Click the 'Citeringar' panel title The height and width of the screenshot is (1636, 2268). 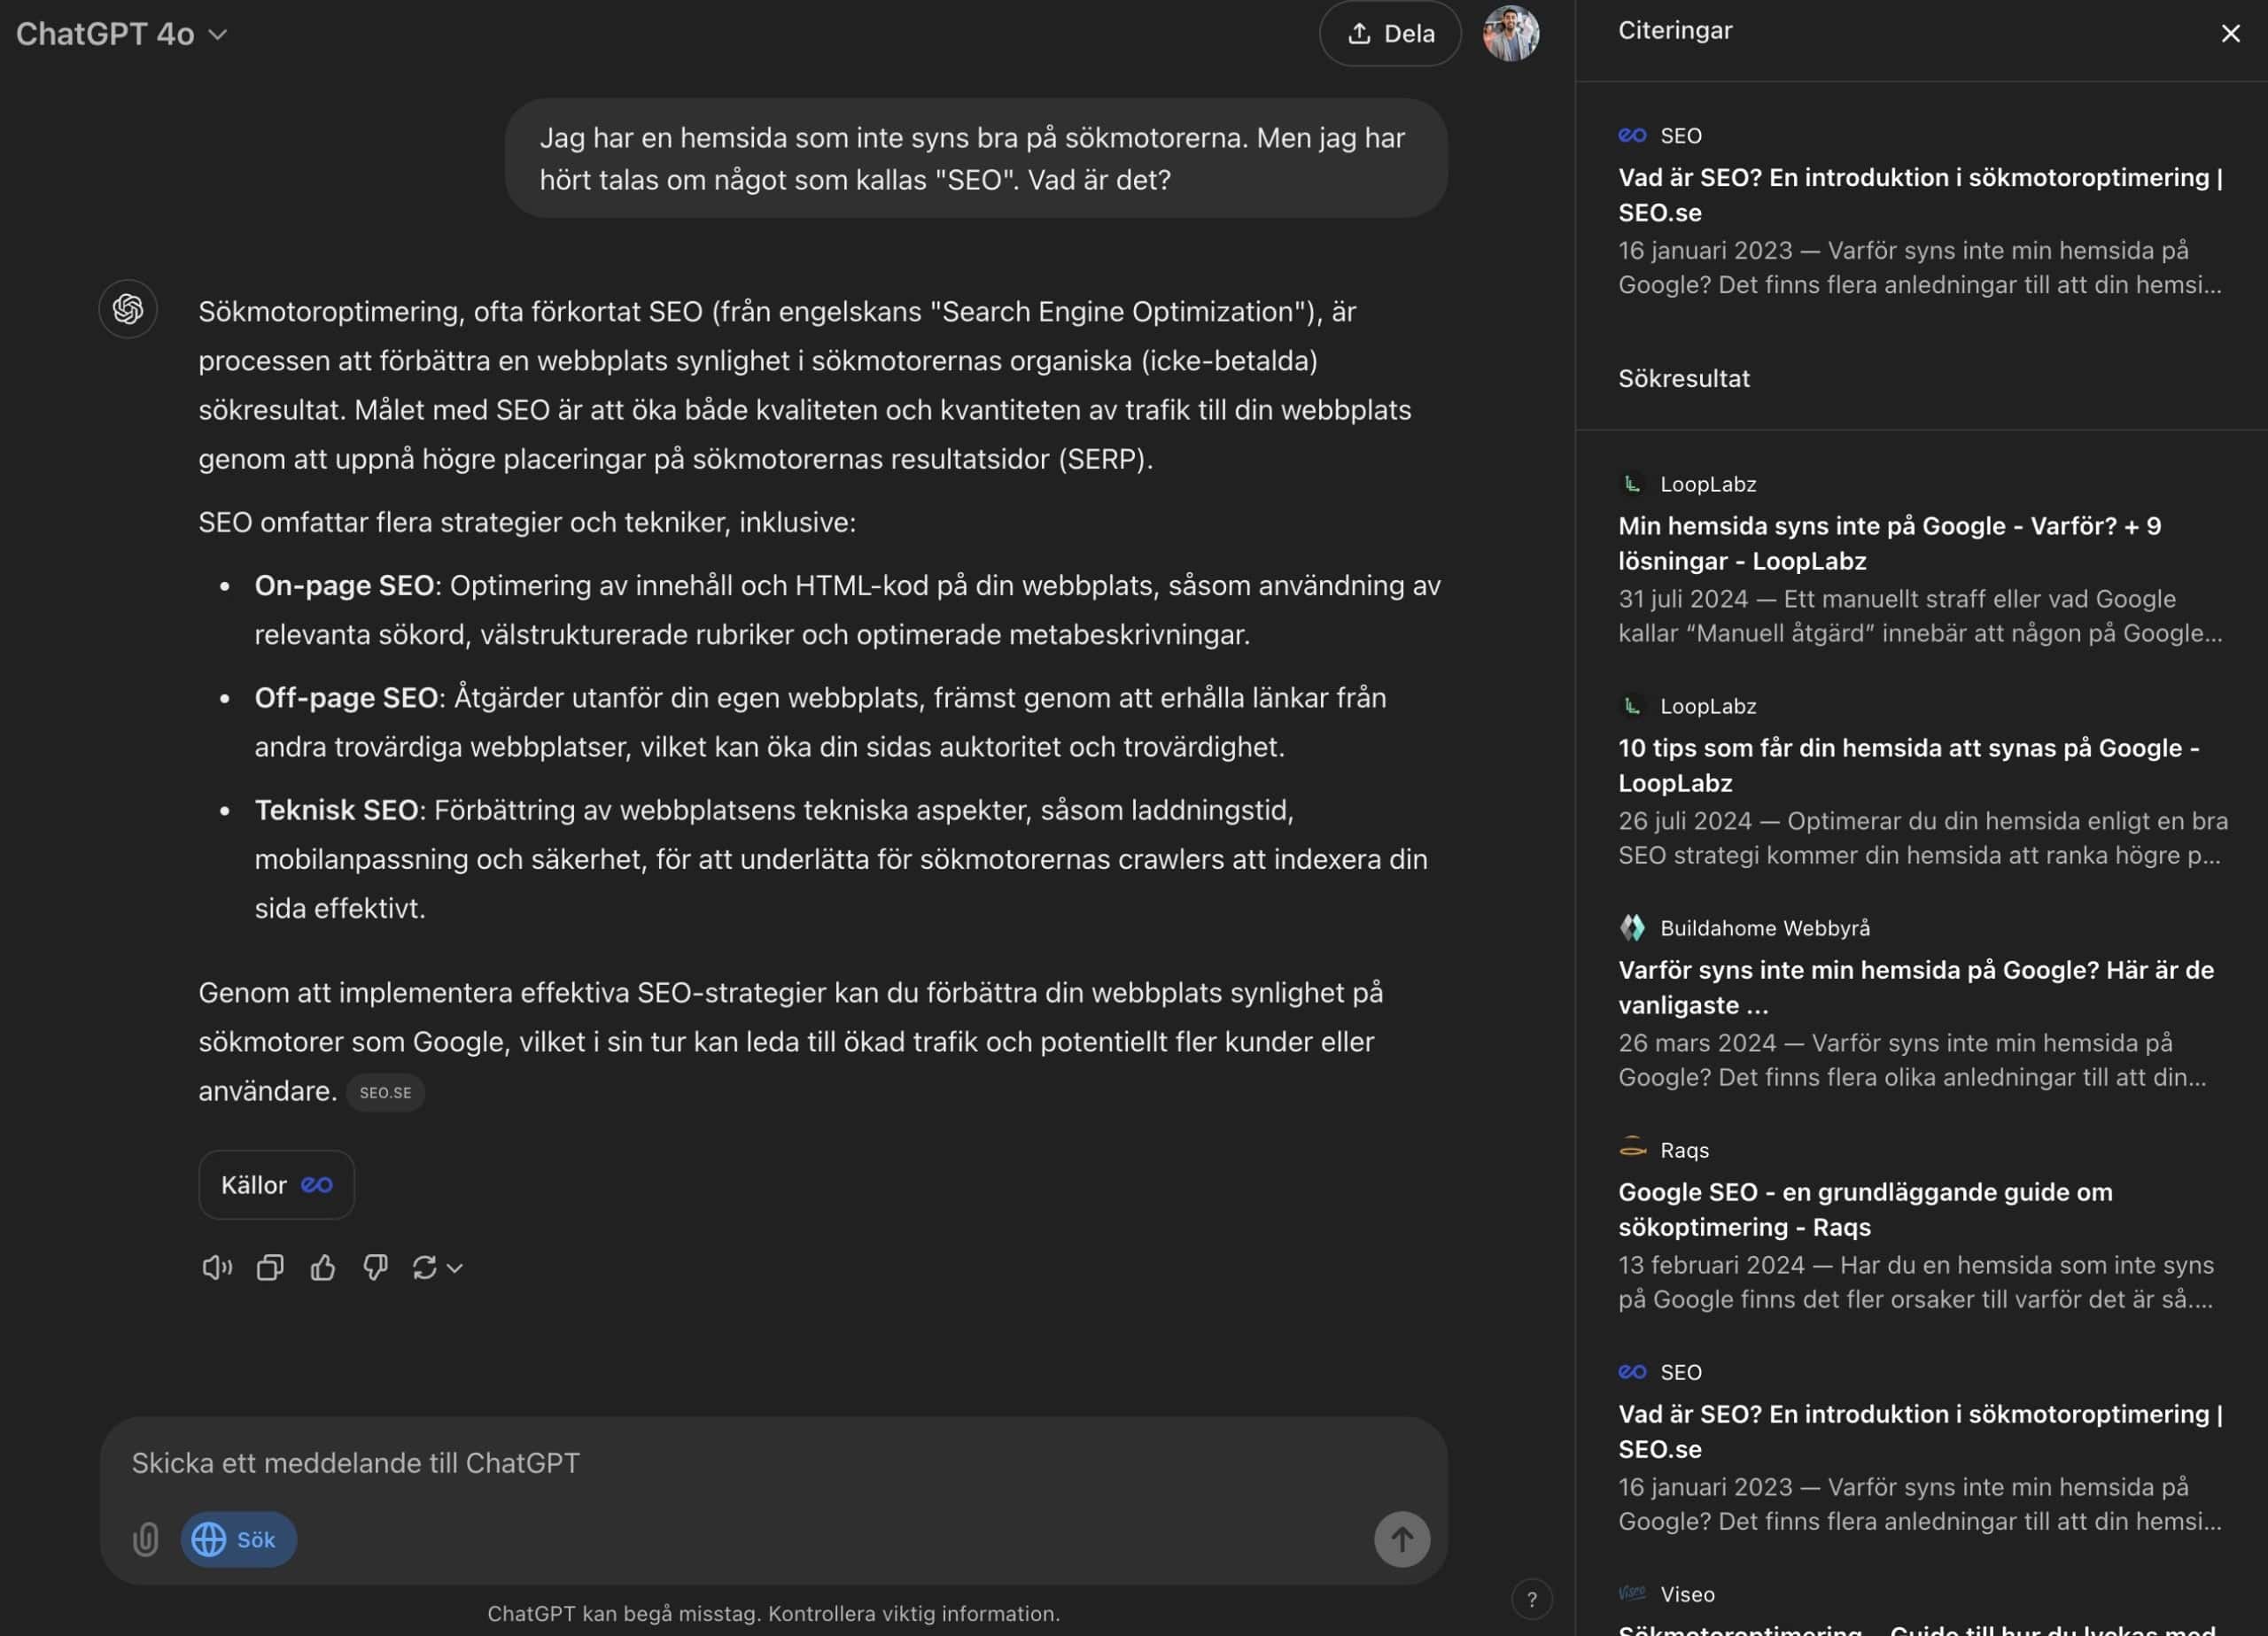pos(1675,31)
